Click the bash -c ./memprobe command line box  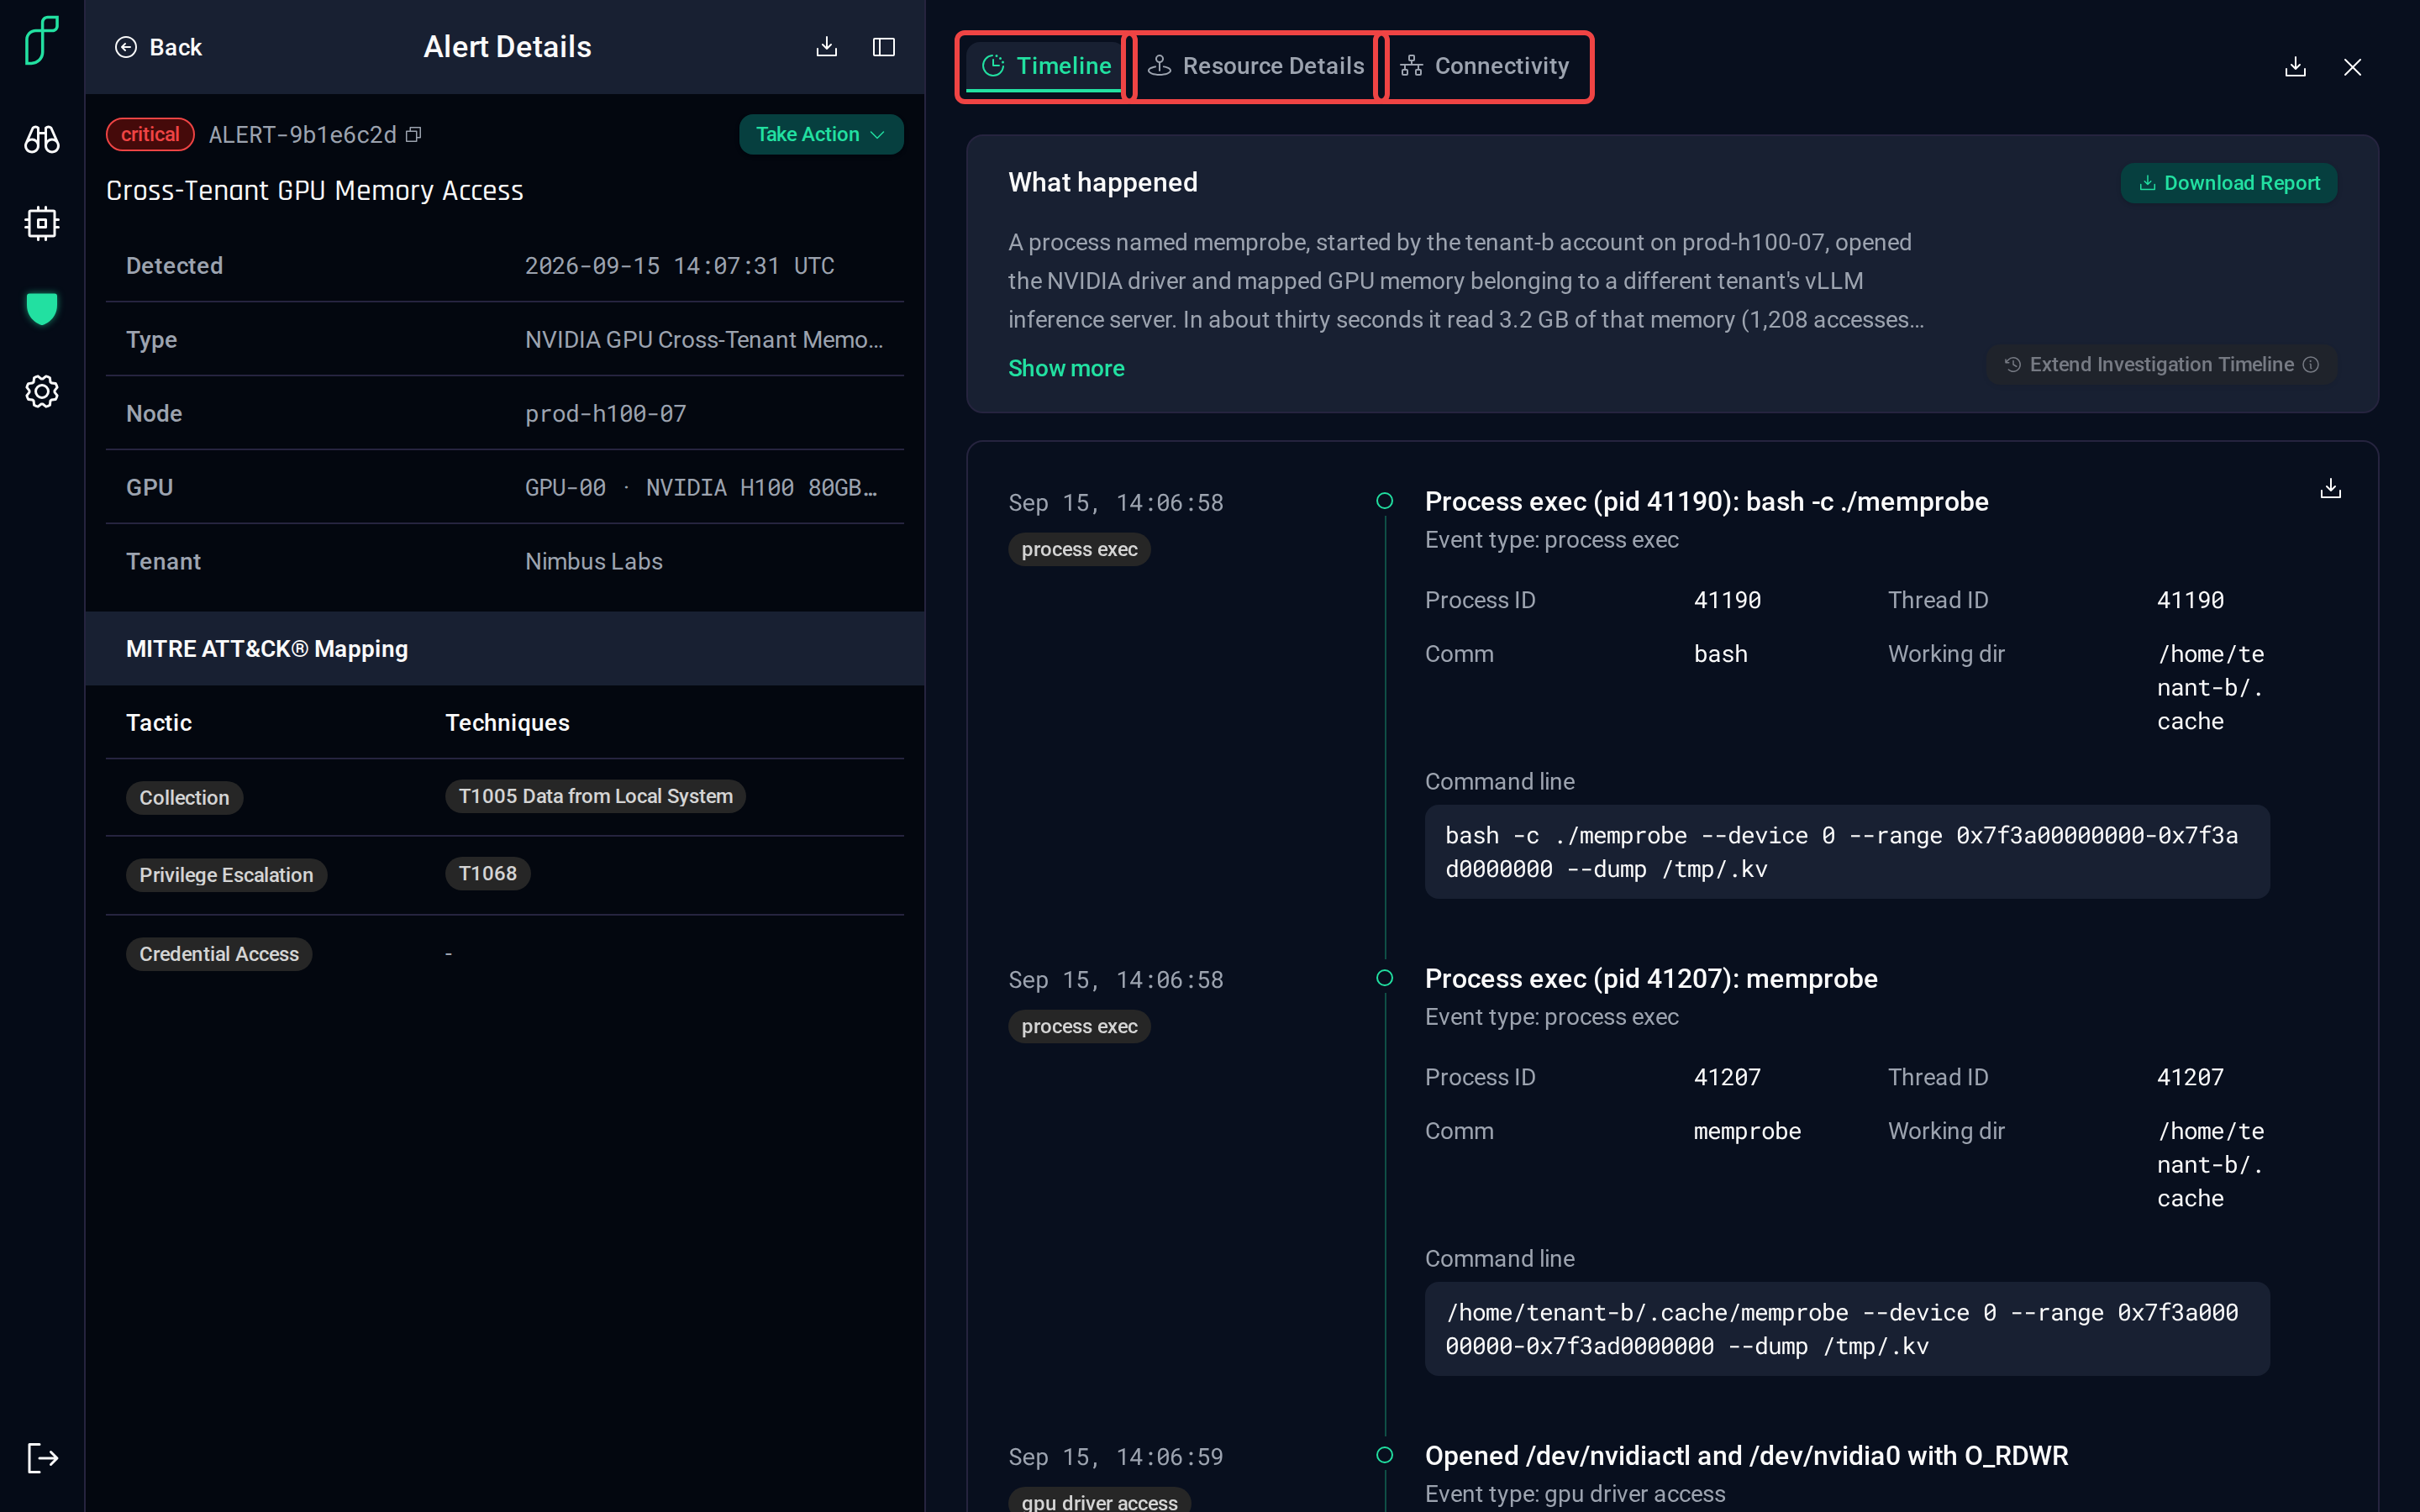click(x=1847, y=852)
